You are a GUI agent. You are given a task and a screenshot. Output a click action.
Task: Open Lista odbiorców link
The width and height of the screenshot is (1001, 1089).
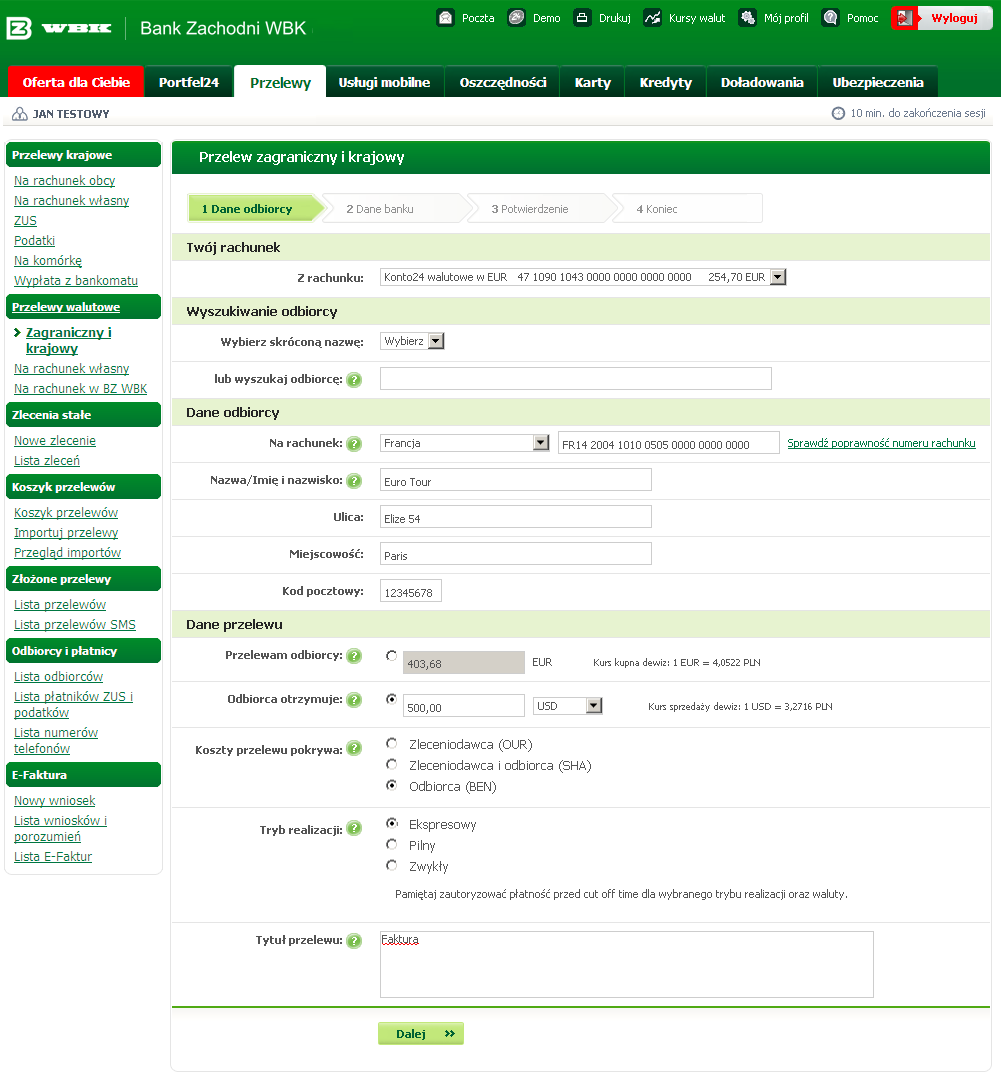point(58,676)
